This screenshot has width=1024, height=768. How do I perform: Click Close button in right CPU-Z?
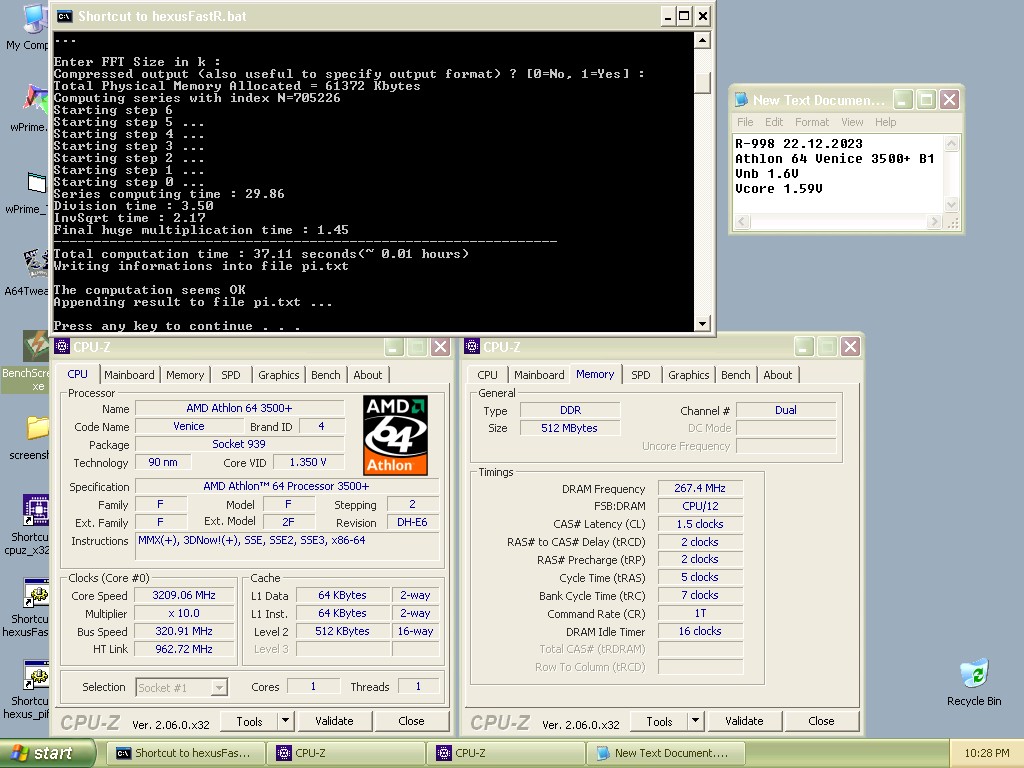coord(822,721)
